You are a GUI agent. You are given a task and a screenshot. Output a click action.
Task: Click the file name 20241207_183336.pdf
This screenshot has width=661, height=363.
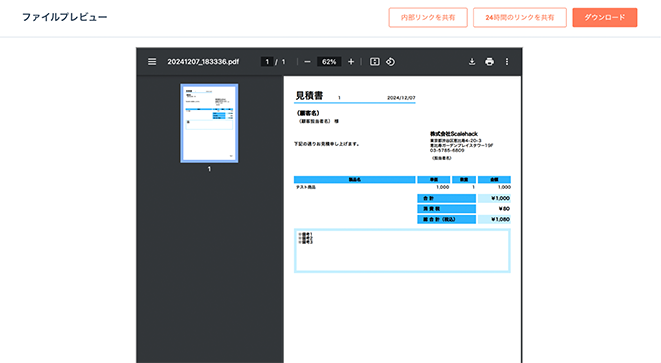click(x=203, y=62)
